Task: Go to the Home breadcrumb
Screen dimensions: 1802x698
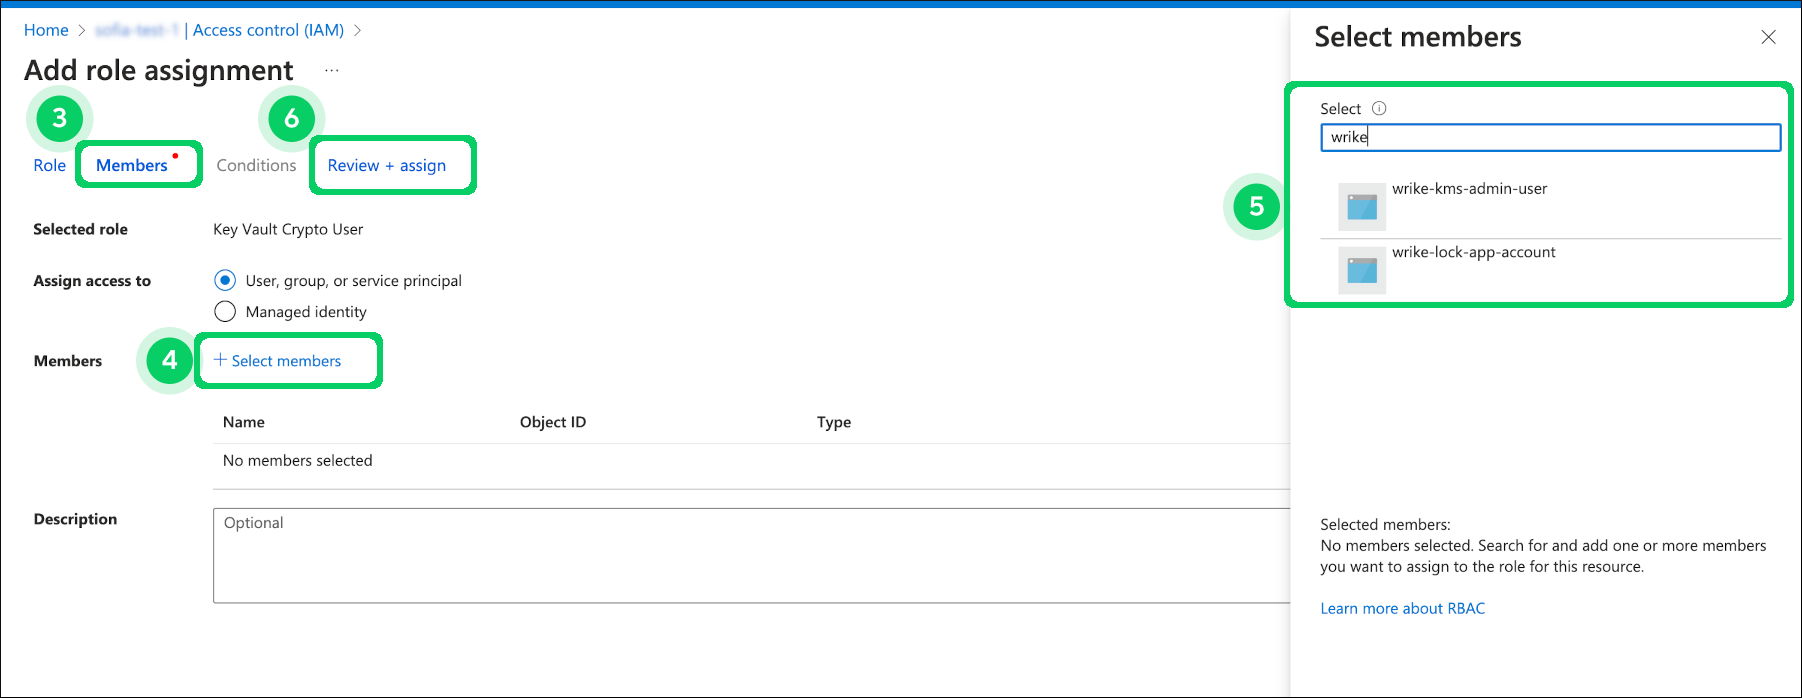Action: (x=46, y=30)
